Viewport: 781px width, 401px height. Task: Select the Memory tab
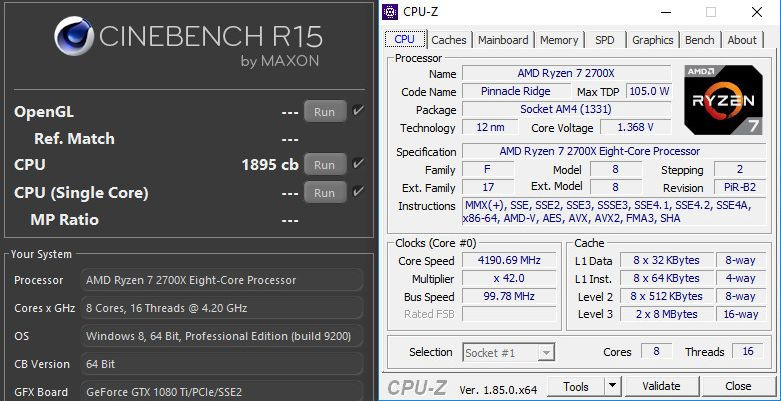point(559,40)
